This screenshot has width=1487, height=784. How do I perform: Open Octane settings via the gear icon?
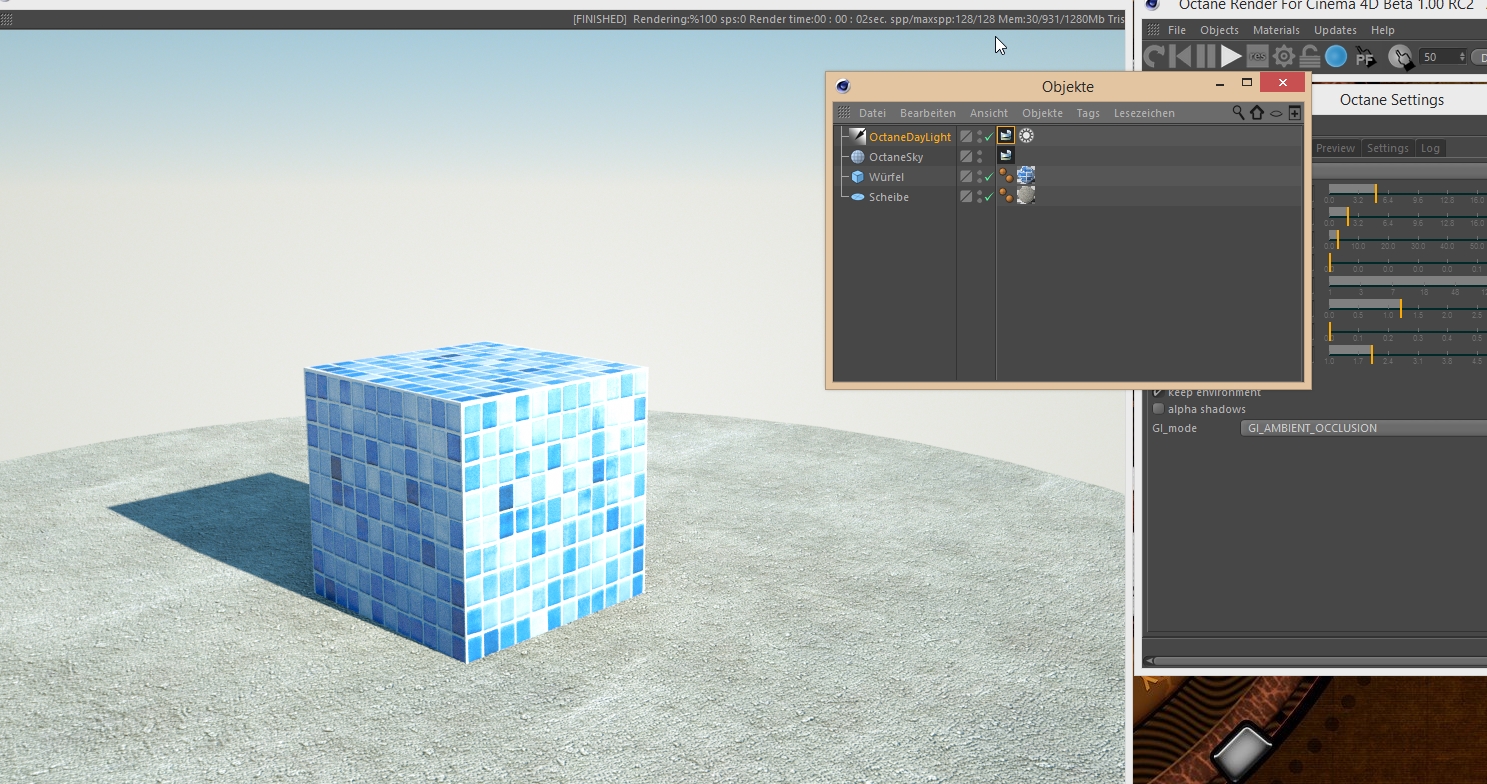coord(1283,57)
